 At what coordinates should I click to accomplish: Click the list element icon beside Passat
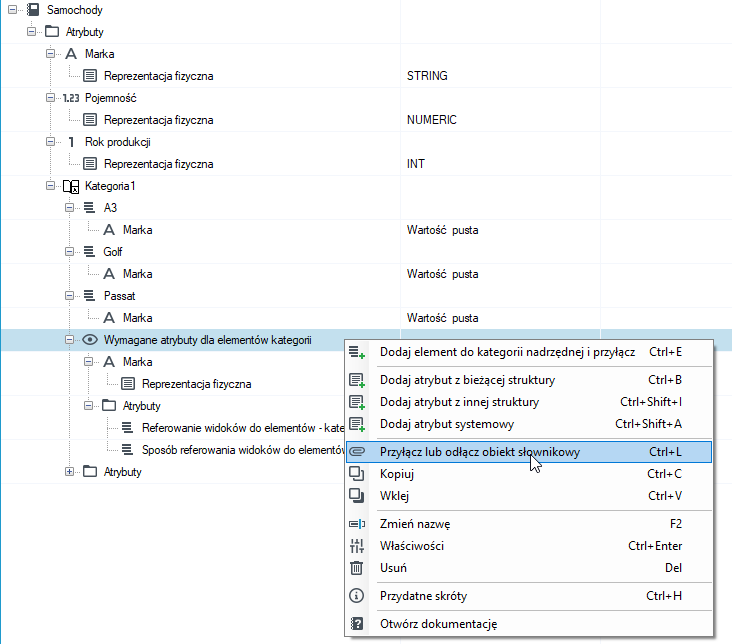[x=89, y=296]
